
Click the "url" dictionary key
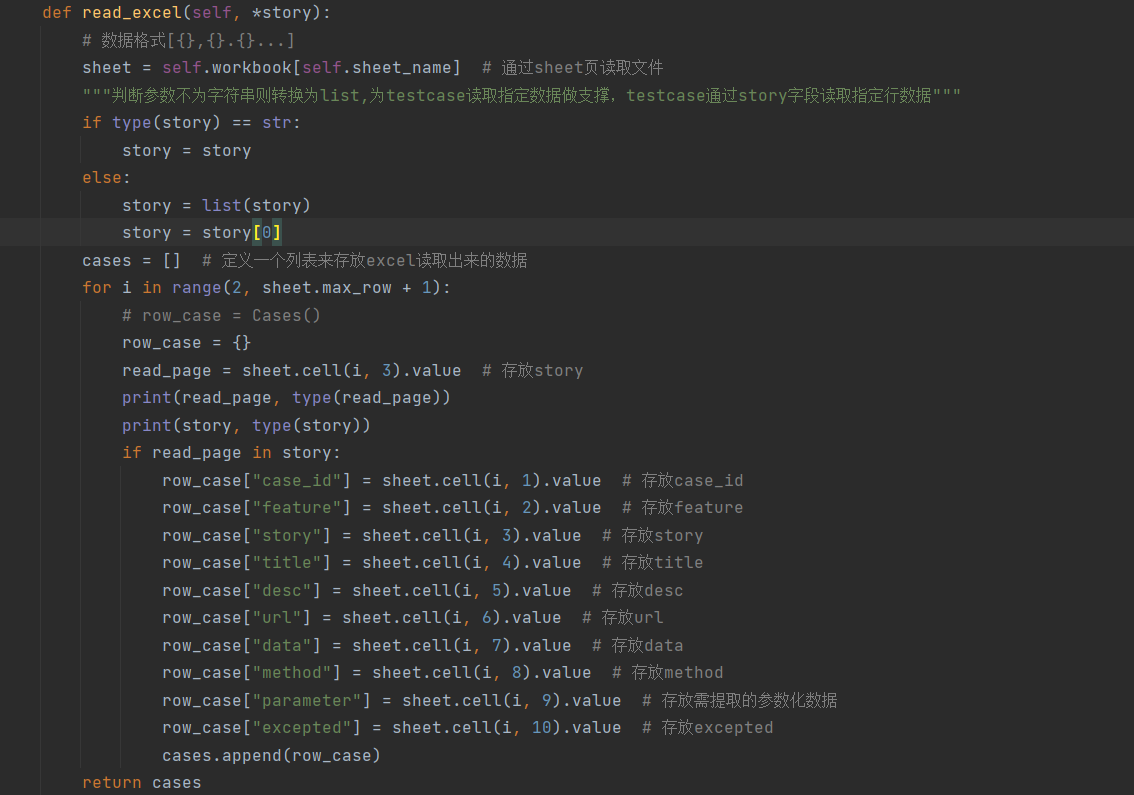click(276, 618)
